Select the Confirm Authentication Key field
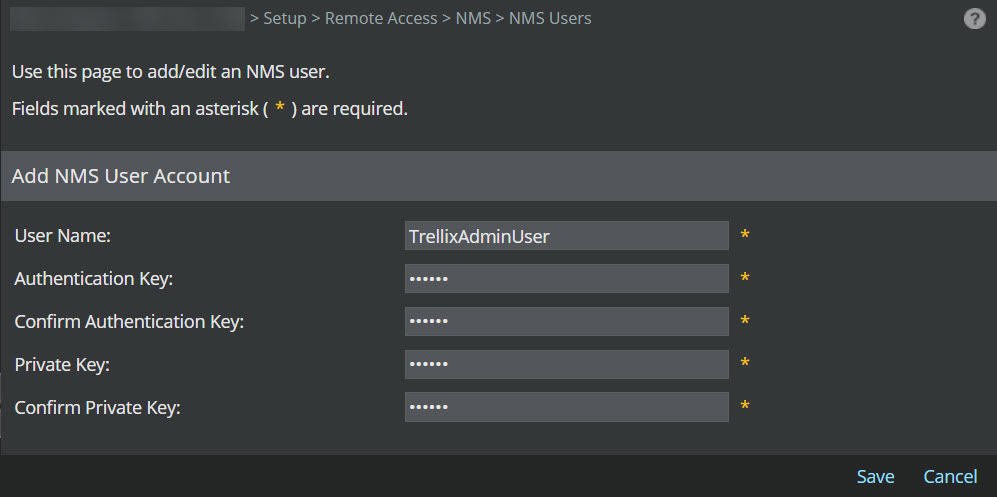Screen dimensions: 997x497 pos(567,321)
